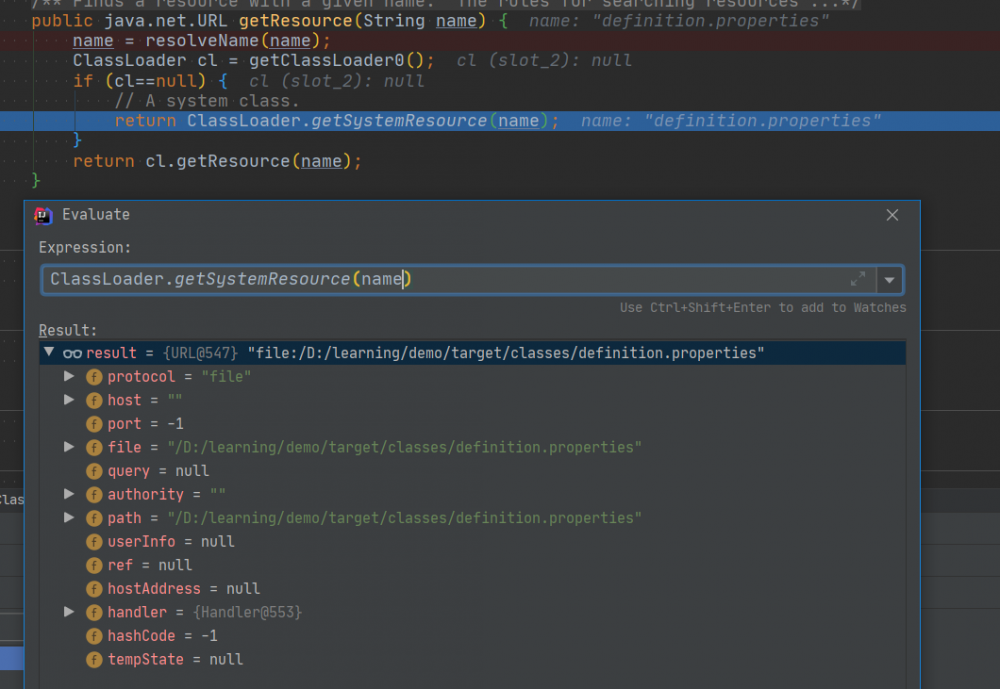The image size is (1000, 689).
Task: Click the Evaluate dialog debugger icon
Action: (42, 215)
